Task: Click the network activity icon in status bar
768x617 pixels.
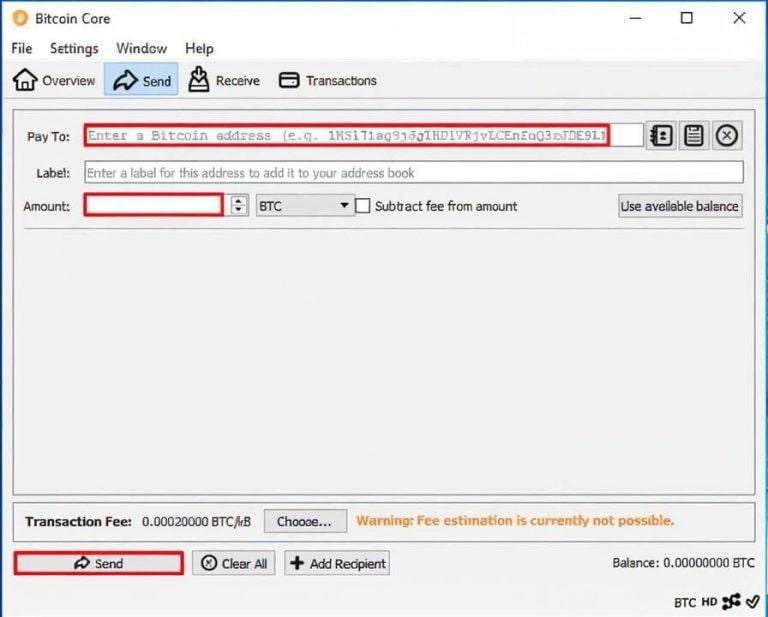Action: tap(732, 602)
